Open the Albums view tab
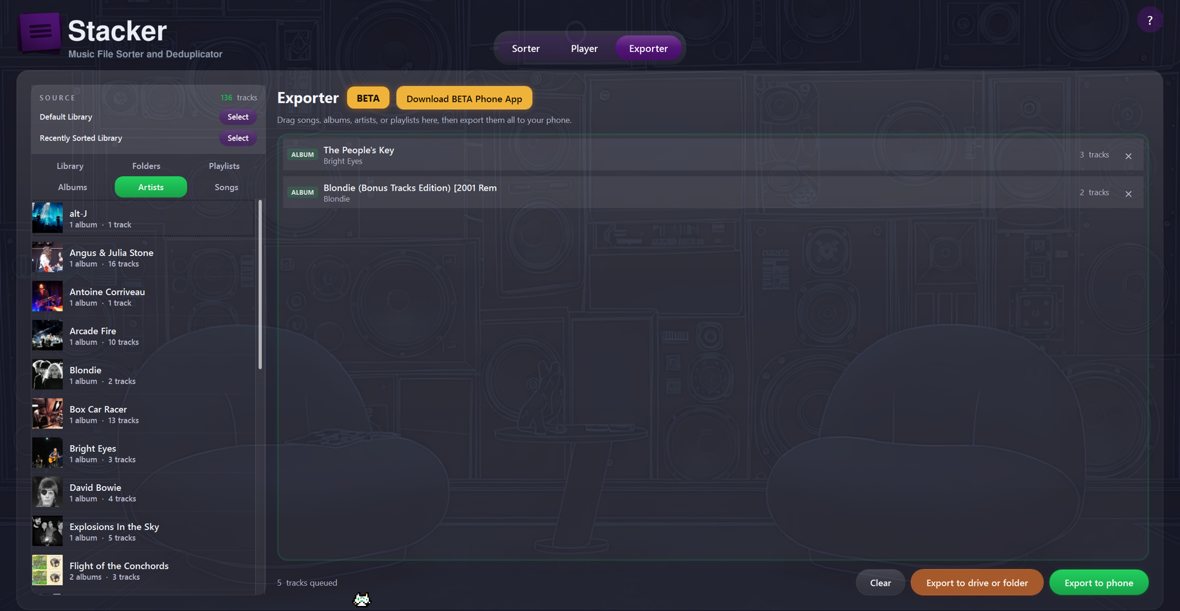1180x611 pixels. point(72,187)
